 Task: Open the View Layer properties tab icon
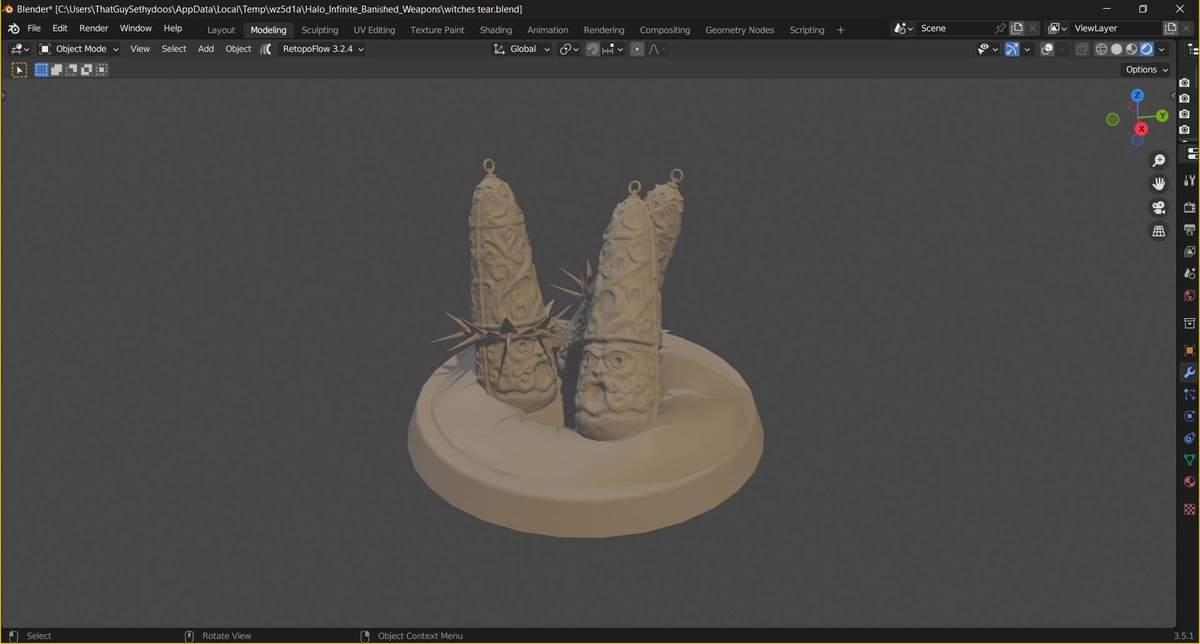tap(1190, 251)
